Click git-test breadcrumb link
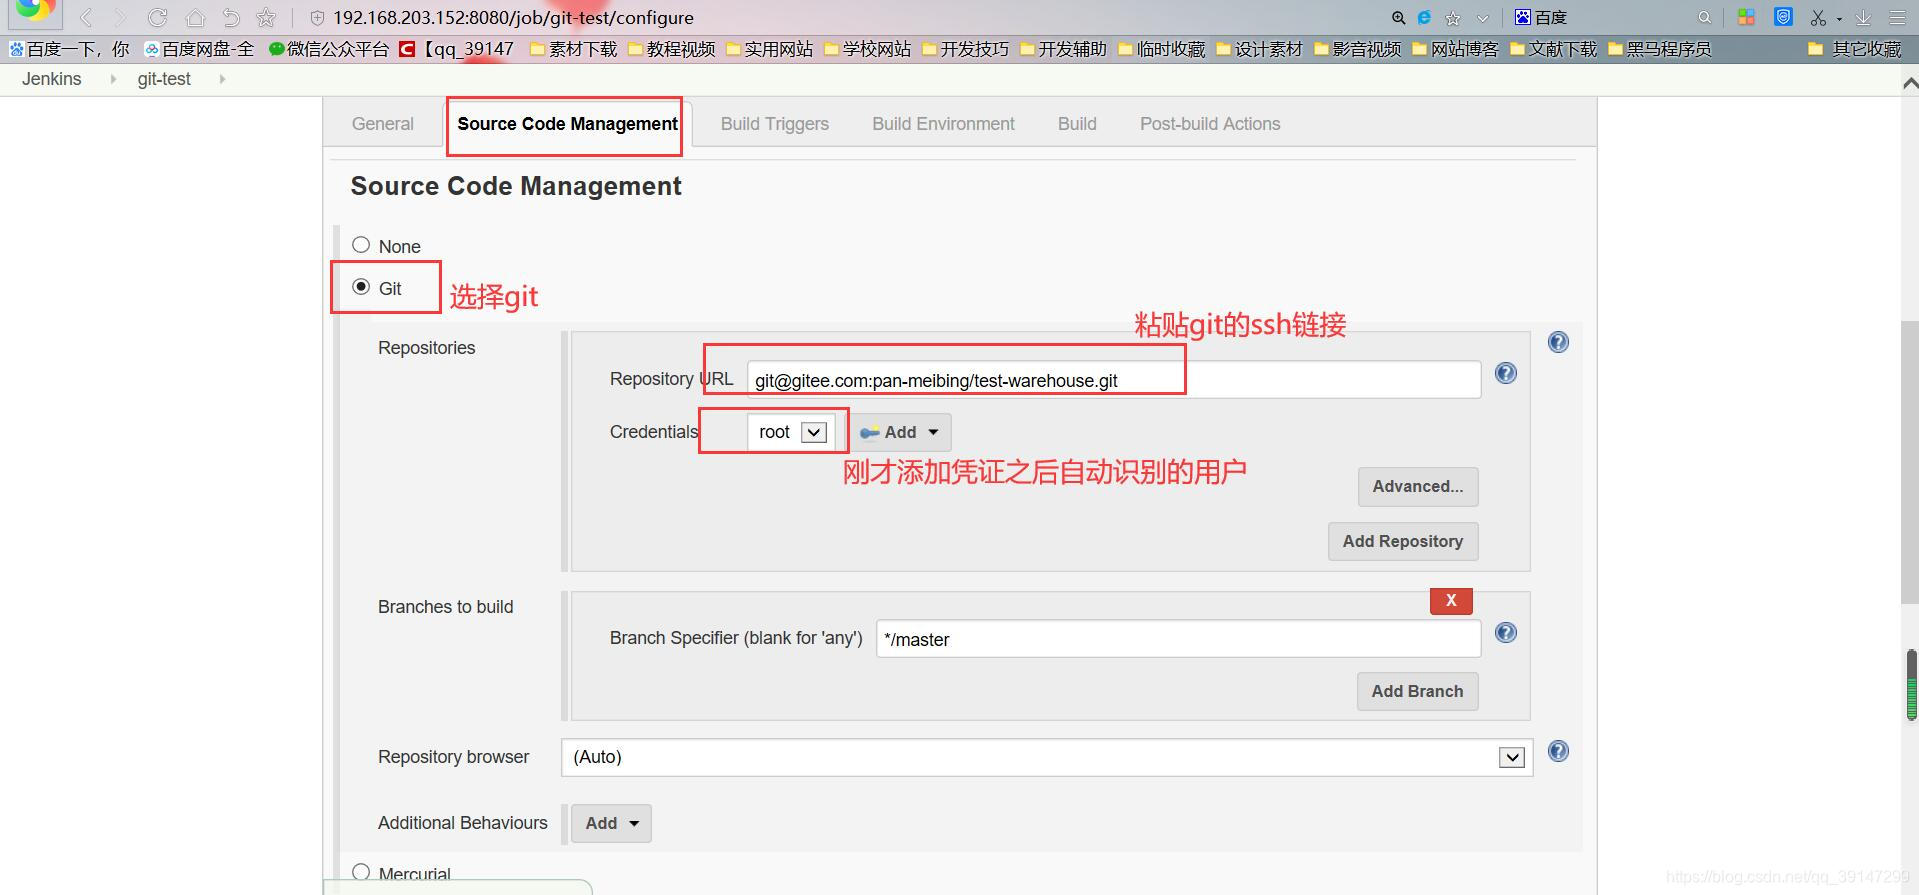 (164, 79)
